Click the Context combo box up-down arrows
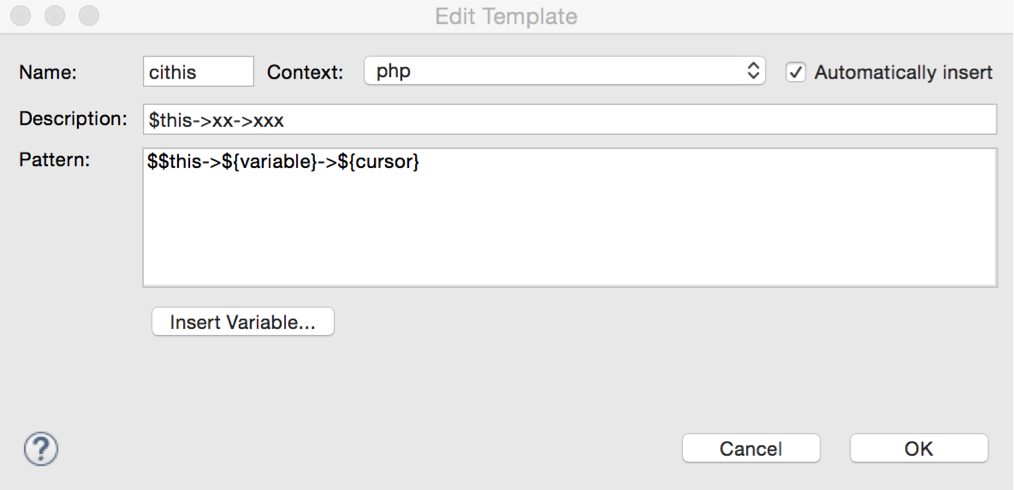 point(753,71)
